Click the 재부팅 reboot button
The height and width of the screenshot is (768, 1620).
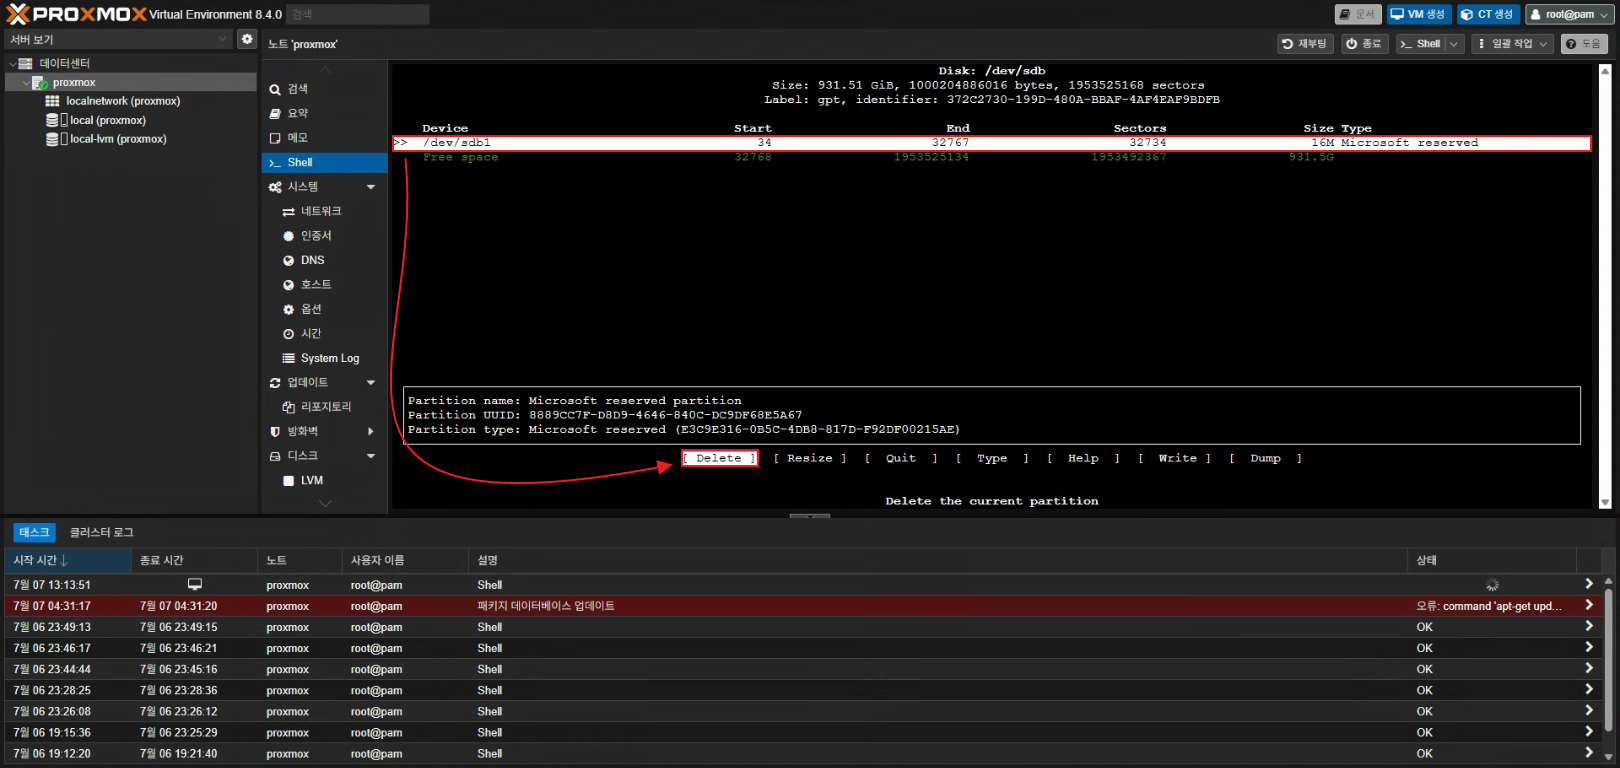click(x=1305, y=44)
